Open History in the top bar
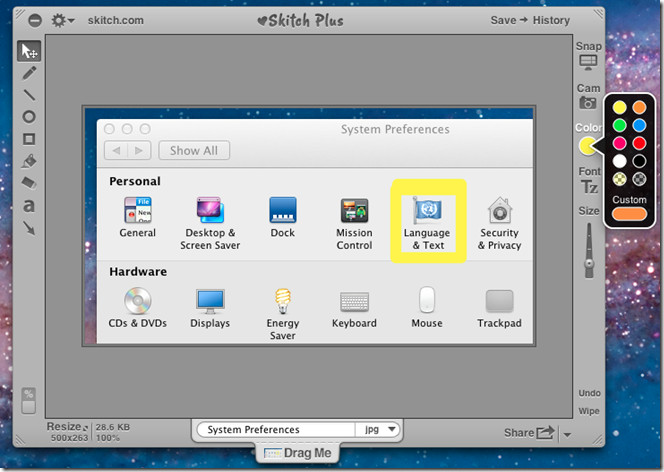Screen dimensions: 664x472 tap(551, 20)
